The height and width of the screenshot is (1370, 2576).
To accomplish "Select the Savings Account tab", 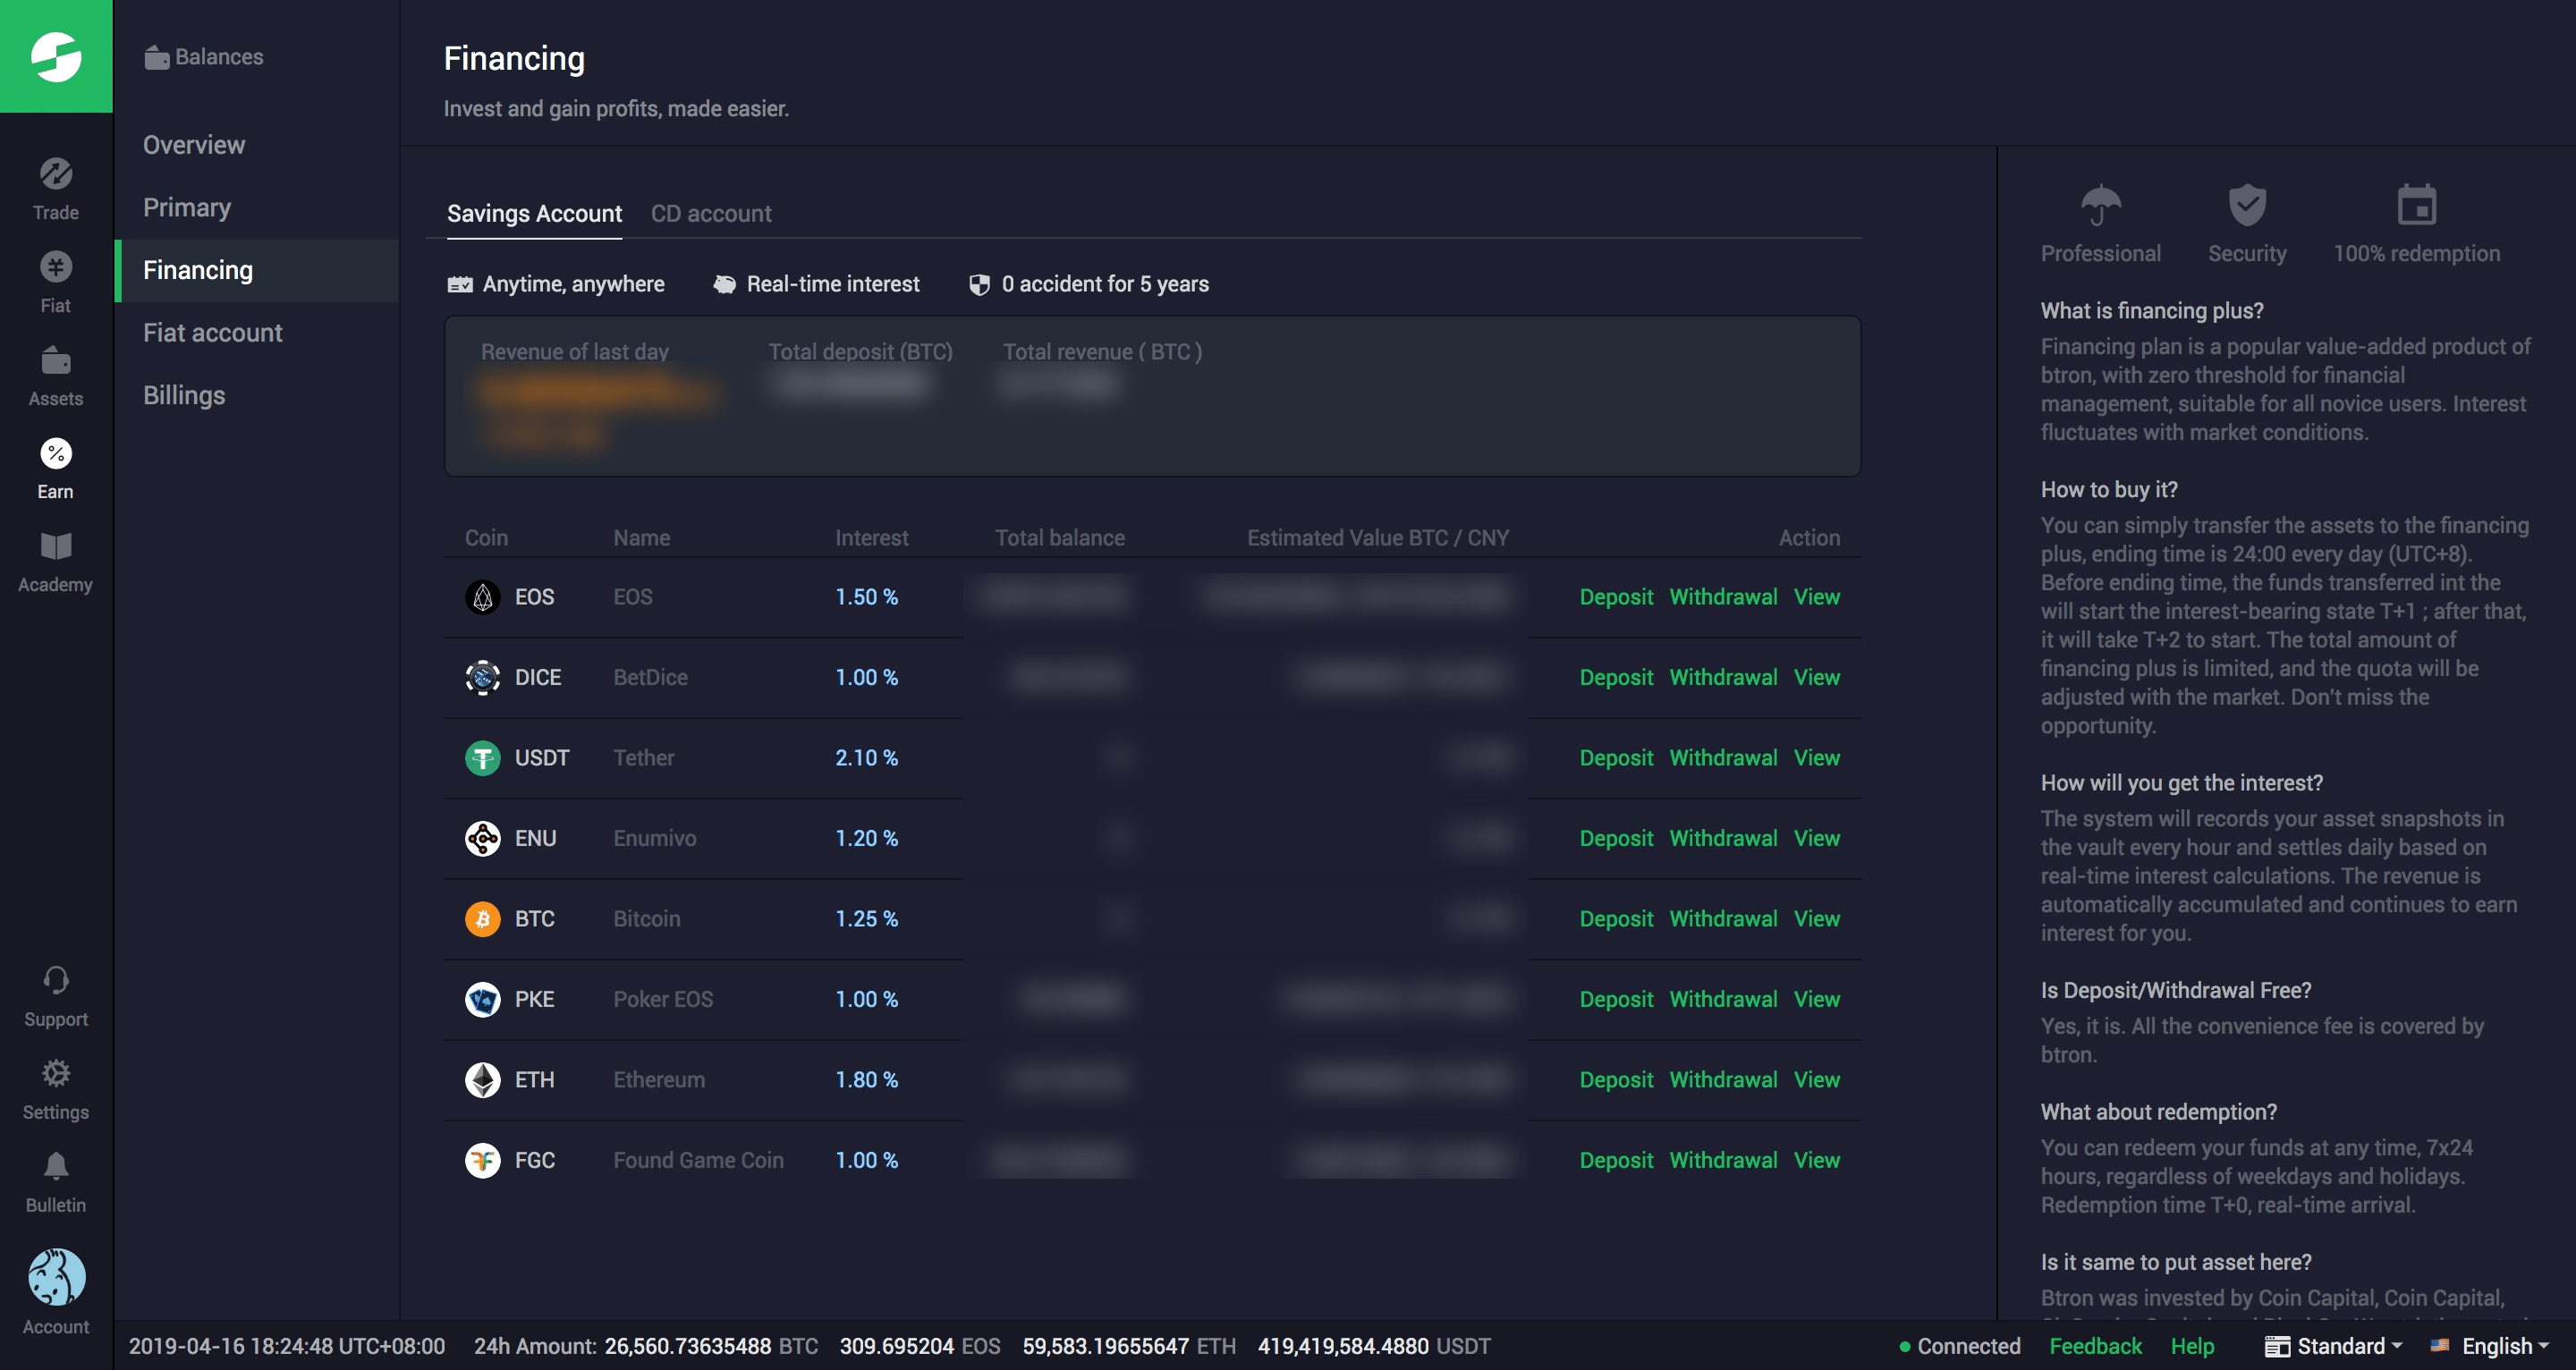I will coord(534,214).
